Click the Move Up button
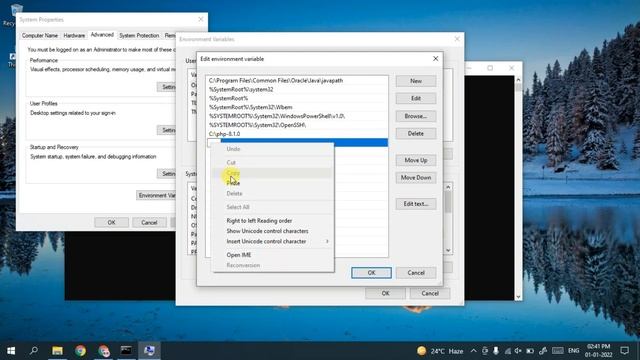The width and height of the screenshot is (640, 360). tap(416, 160)
